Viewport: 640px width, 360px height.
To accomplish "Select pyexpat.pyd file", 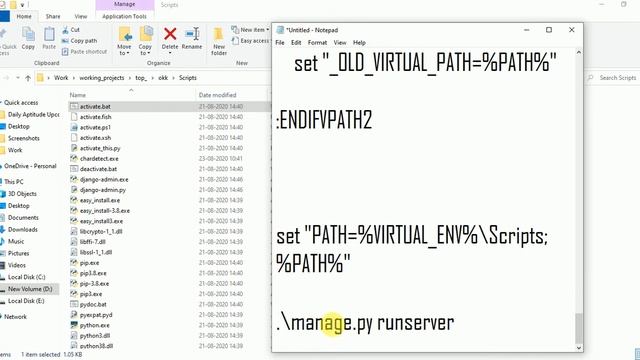I will [96, 315].
